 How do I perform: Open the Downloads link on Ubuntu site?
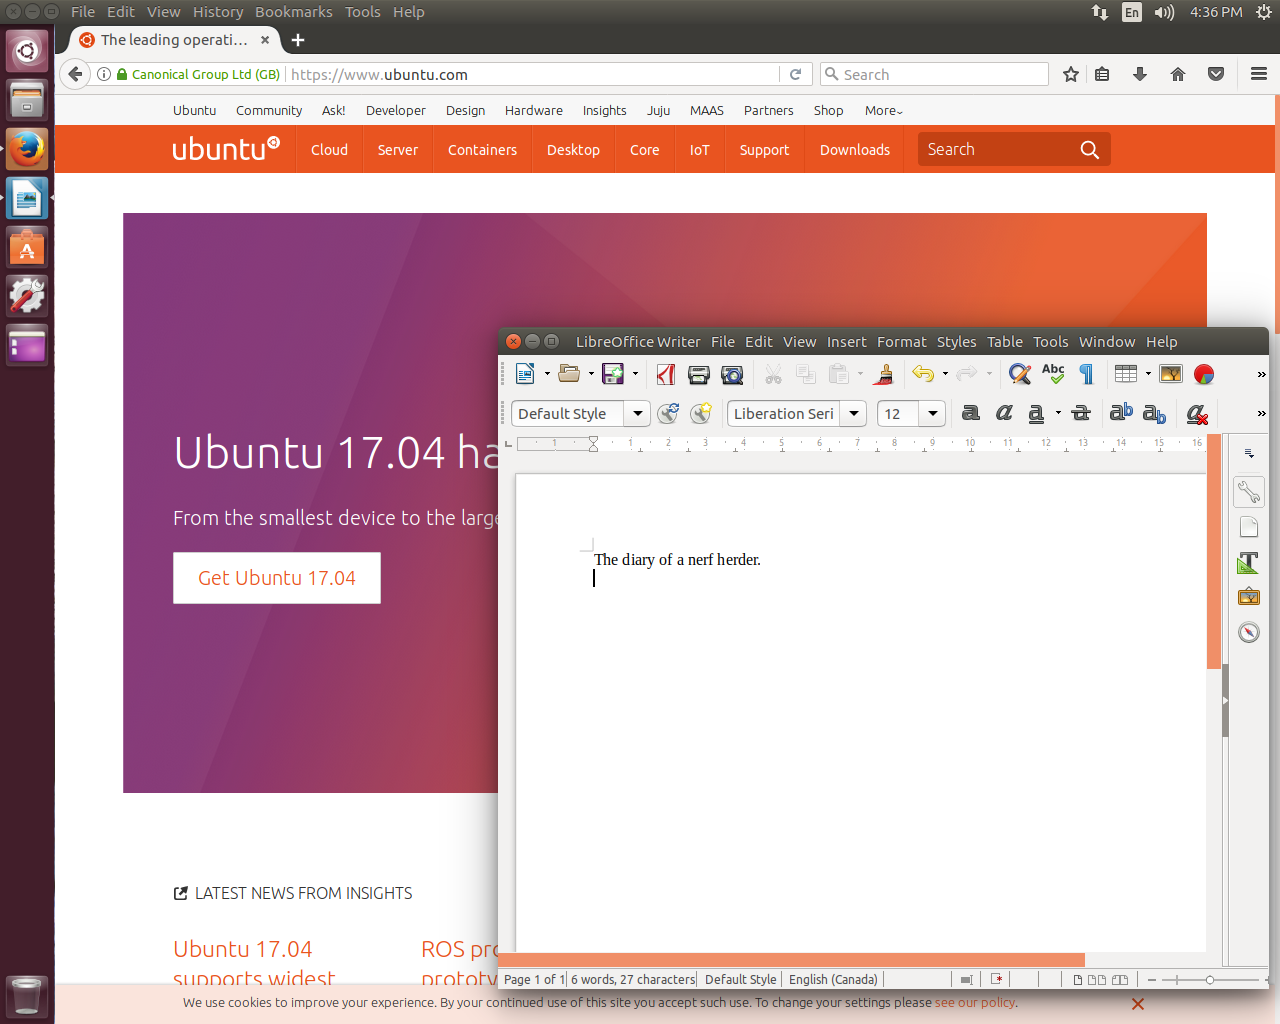click(855, 150)
